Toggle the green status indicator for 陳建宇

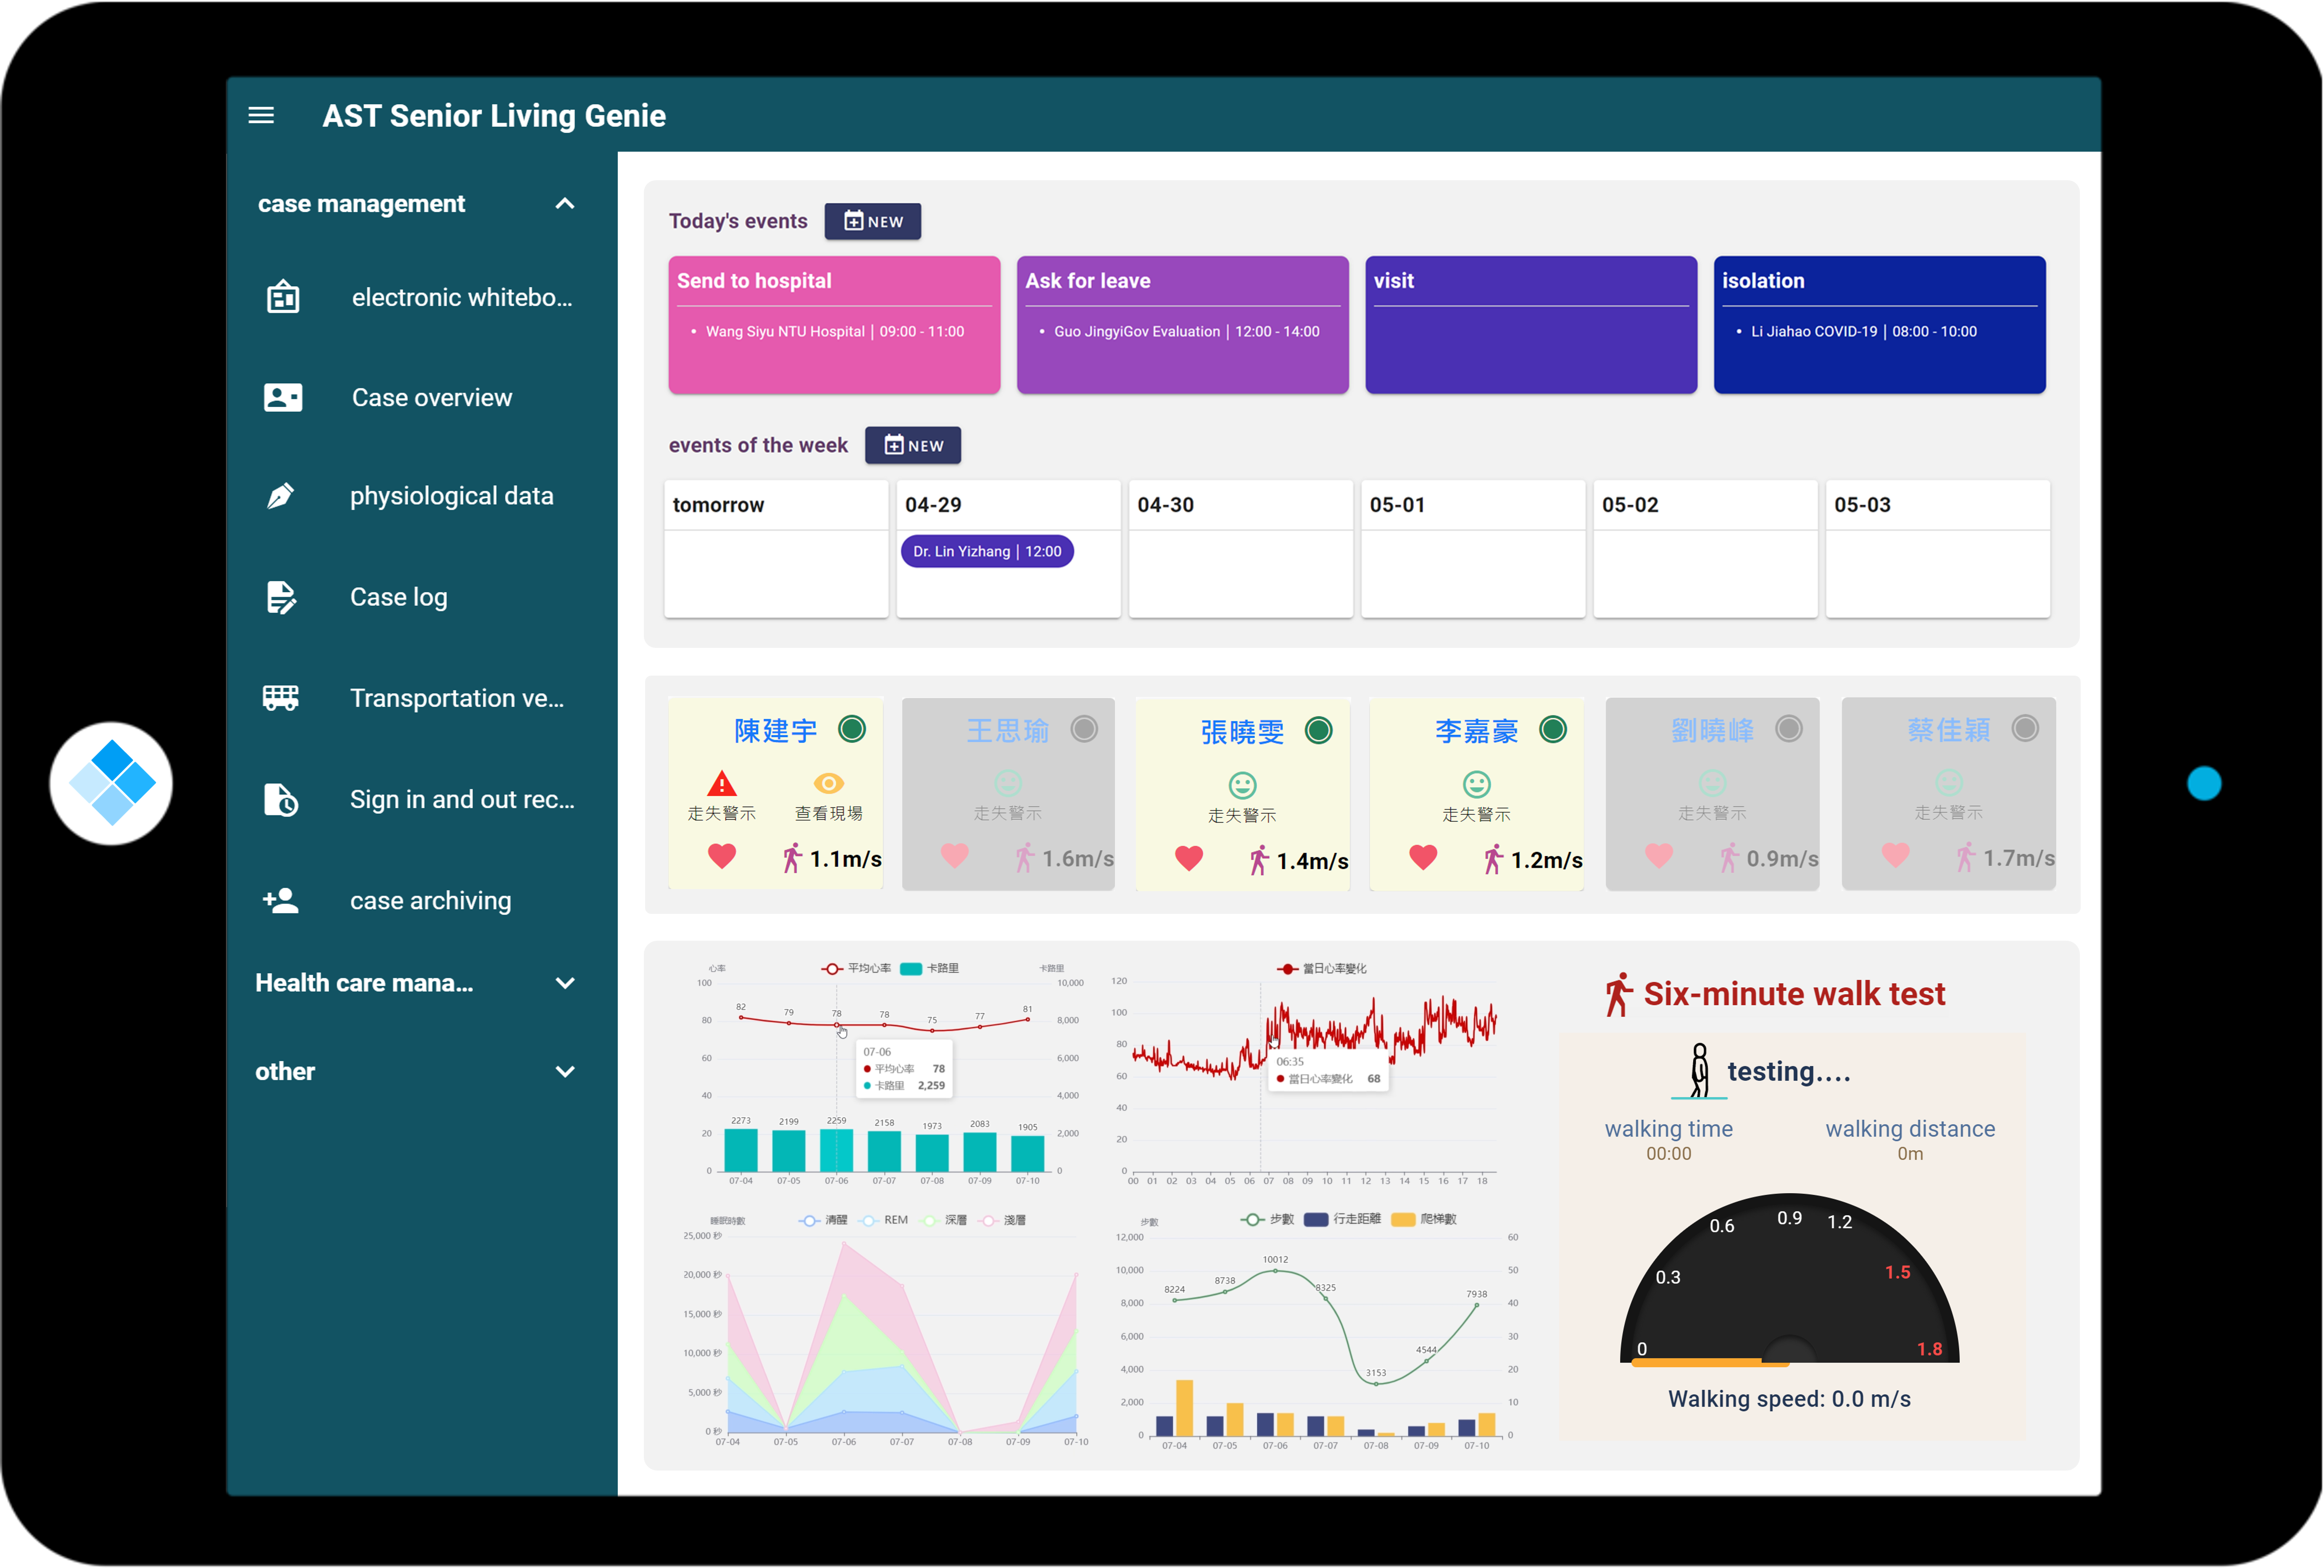(x=852, y=729)
